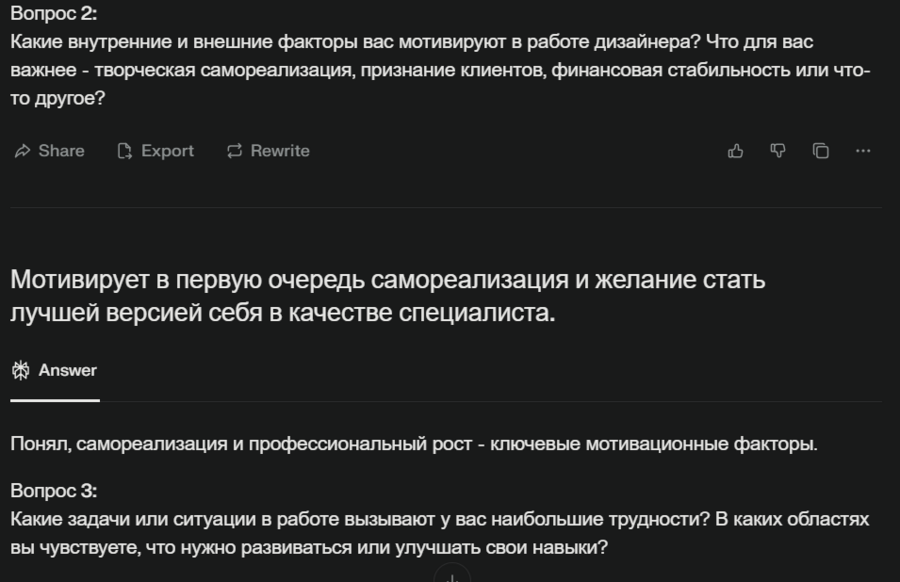Viewport: 900px width, 582px height.
Task: Open the three-dot more options menu
Action: tap(864, 151)
